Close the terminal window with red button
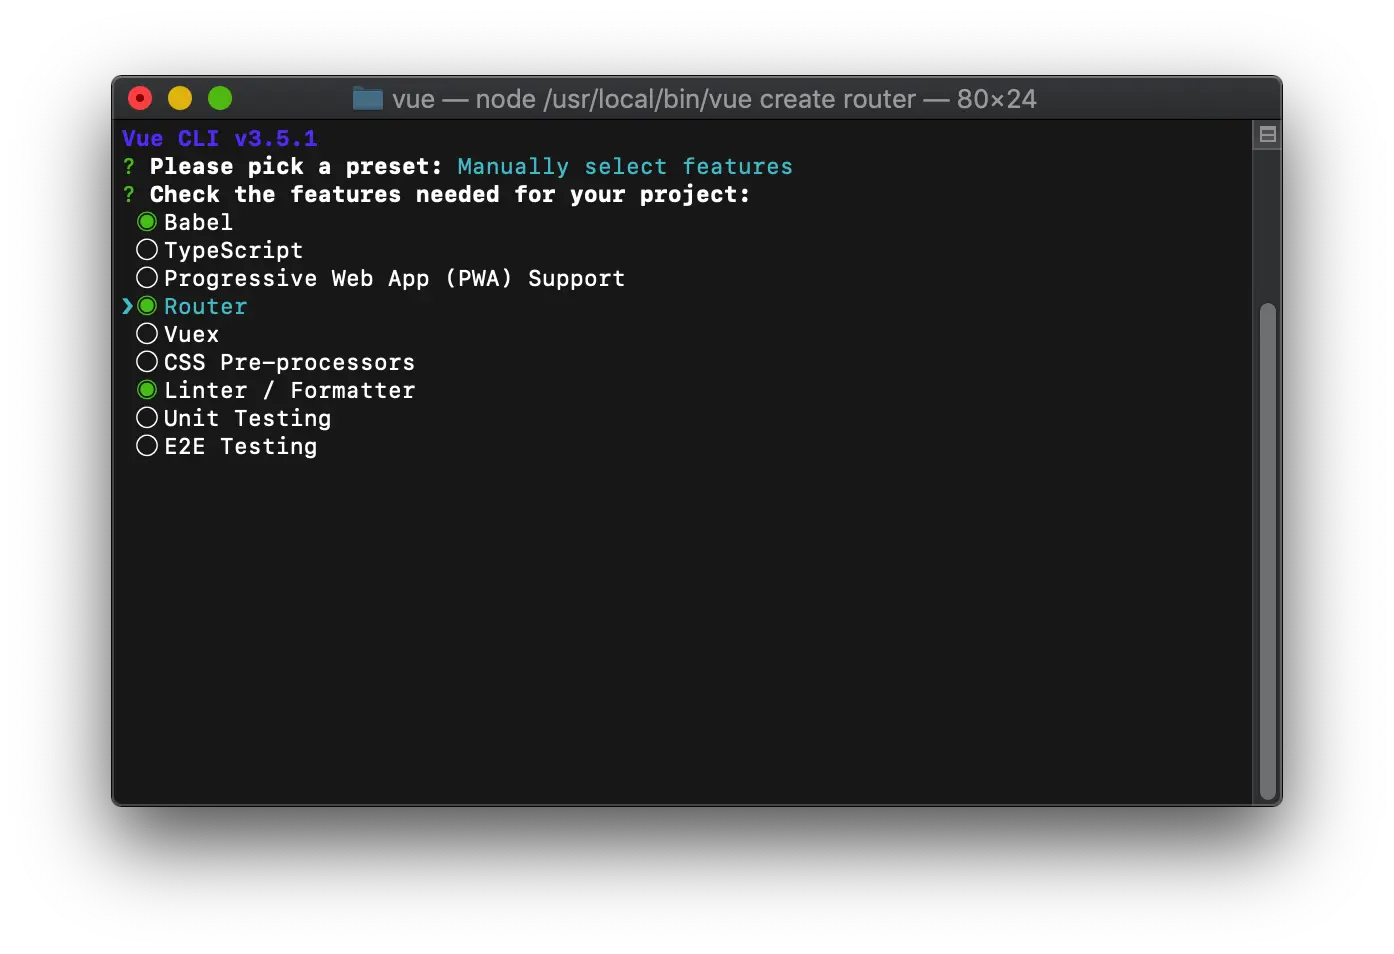Viewport: 1394px width, 954px height. [x=140, y=98]
